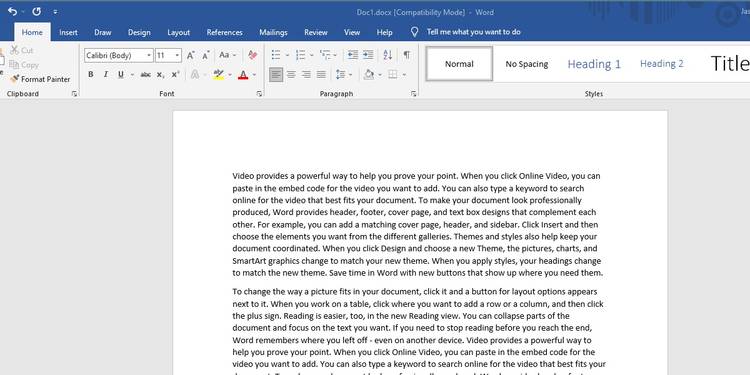
Task: Open the Calibri (Body) font name dropdown
Action: click(x=149, y=55)
